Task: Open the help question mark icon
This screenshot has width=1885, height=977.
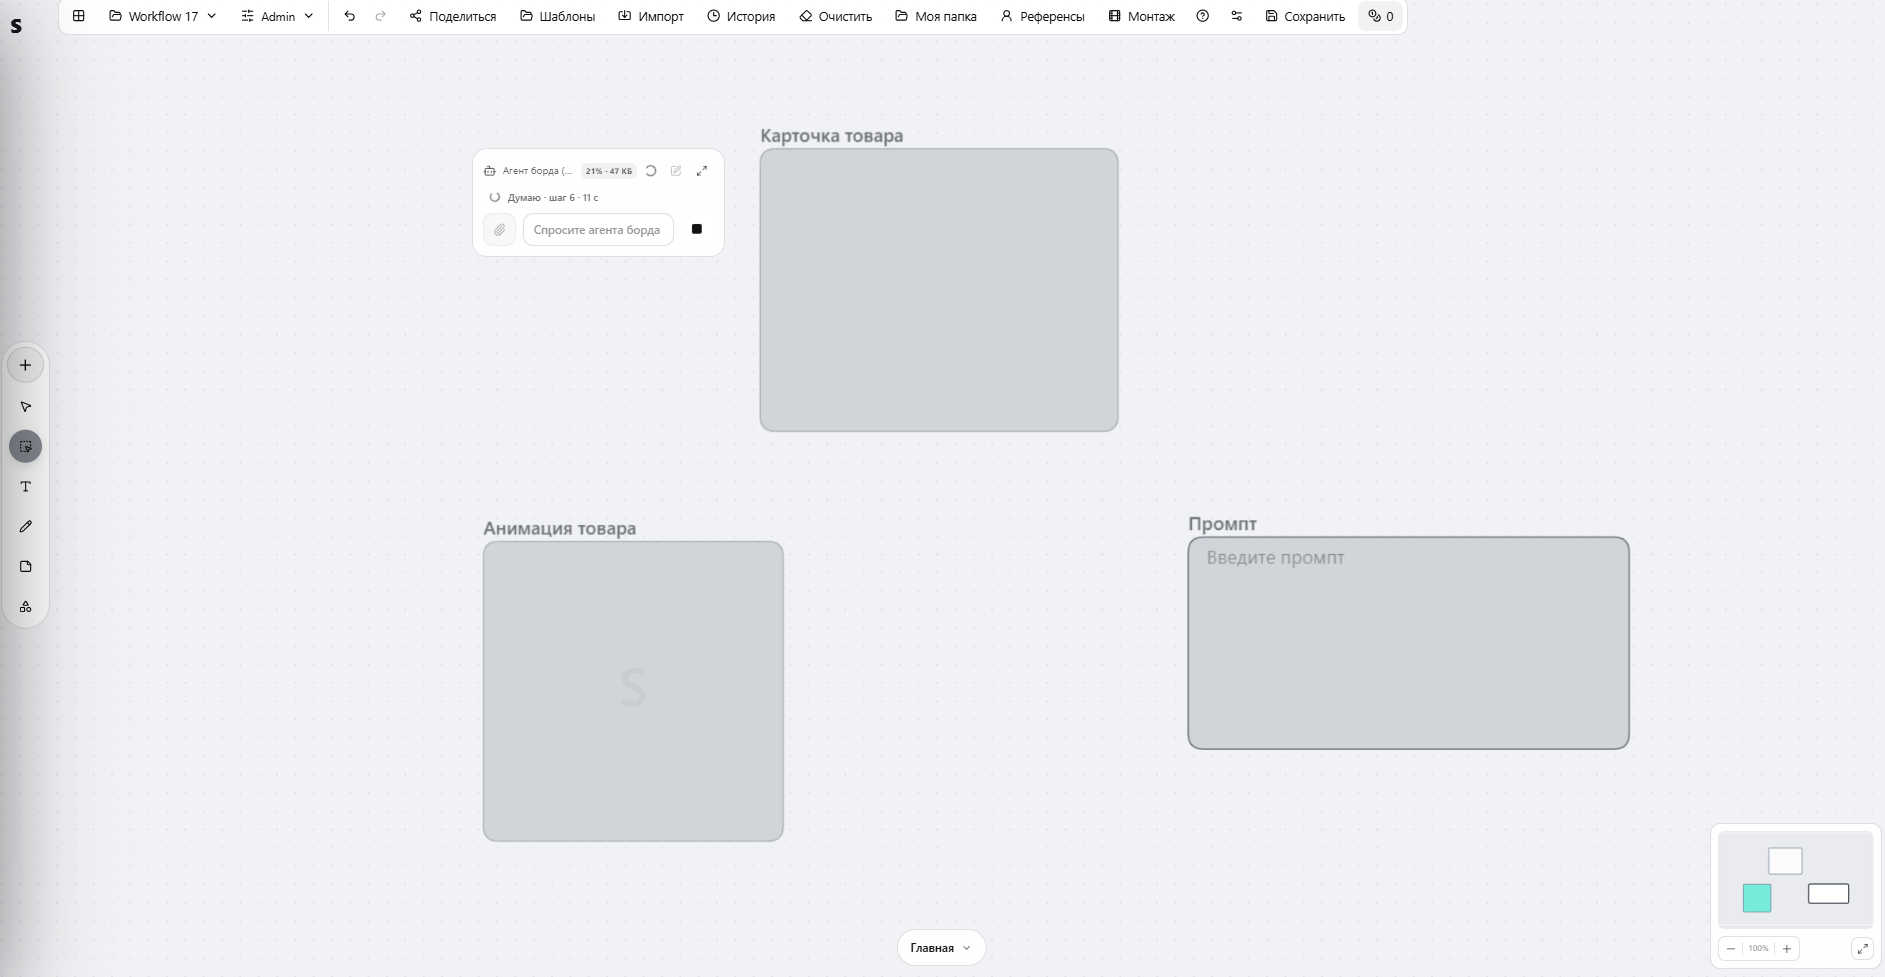Action: coord(1203,16)
